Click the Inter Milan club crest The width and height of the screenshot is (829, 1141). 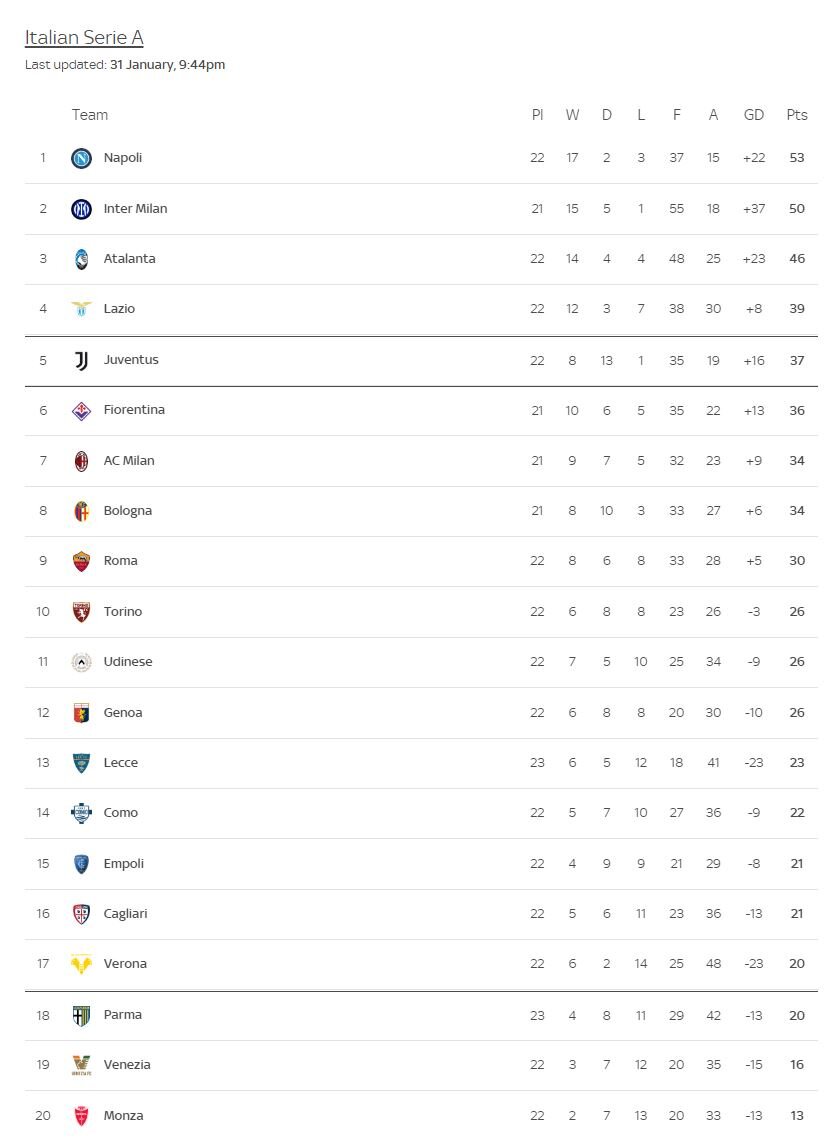(81, 209)
